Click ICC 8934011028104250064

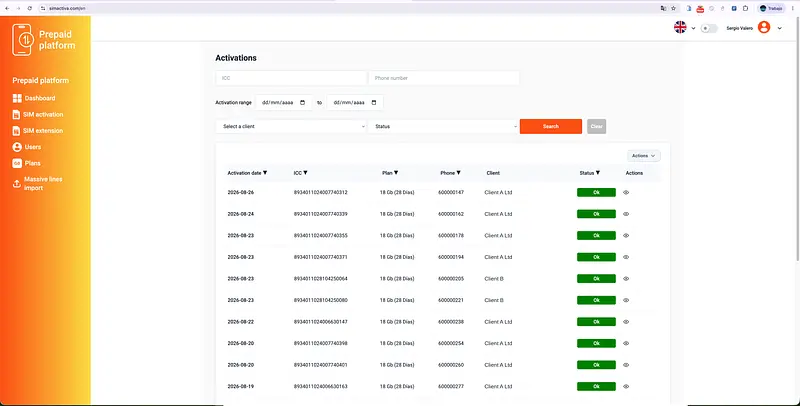pos(320,279)
